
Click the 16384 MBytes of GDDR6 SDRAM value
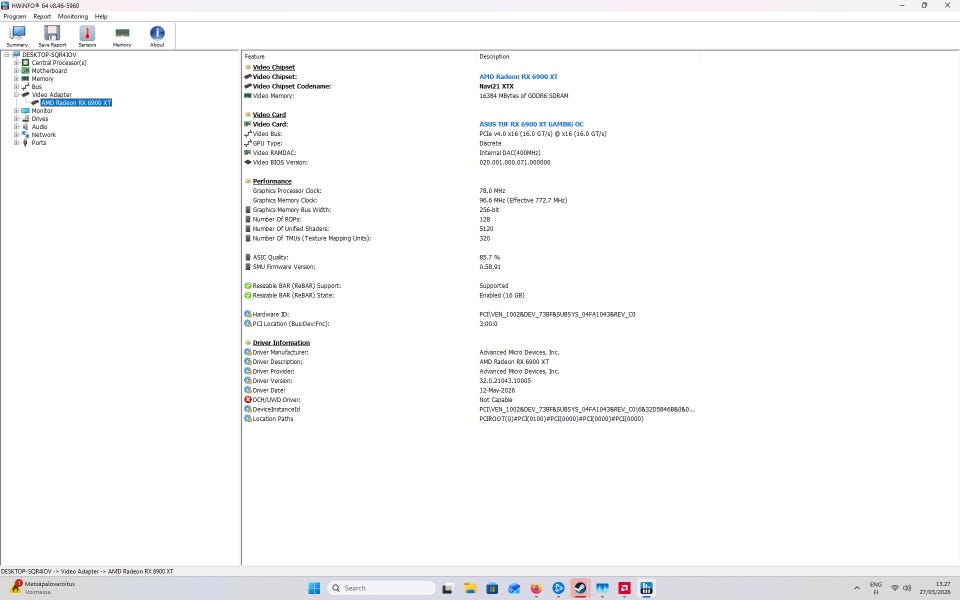[x=523, y=96]
